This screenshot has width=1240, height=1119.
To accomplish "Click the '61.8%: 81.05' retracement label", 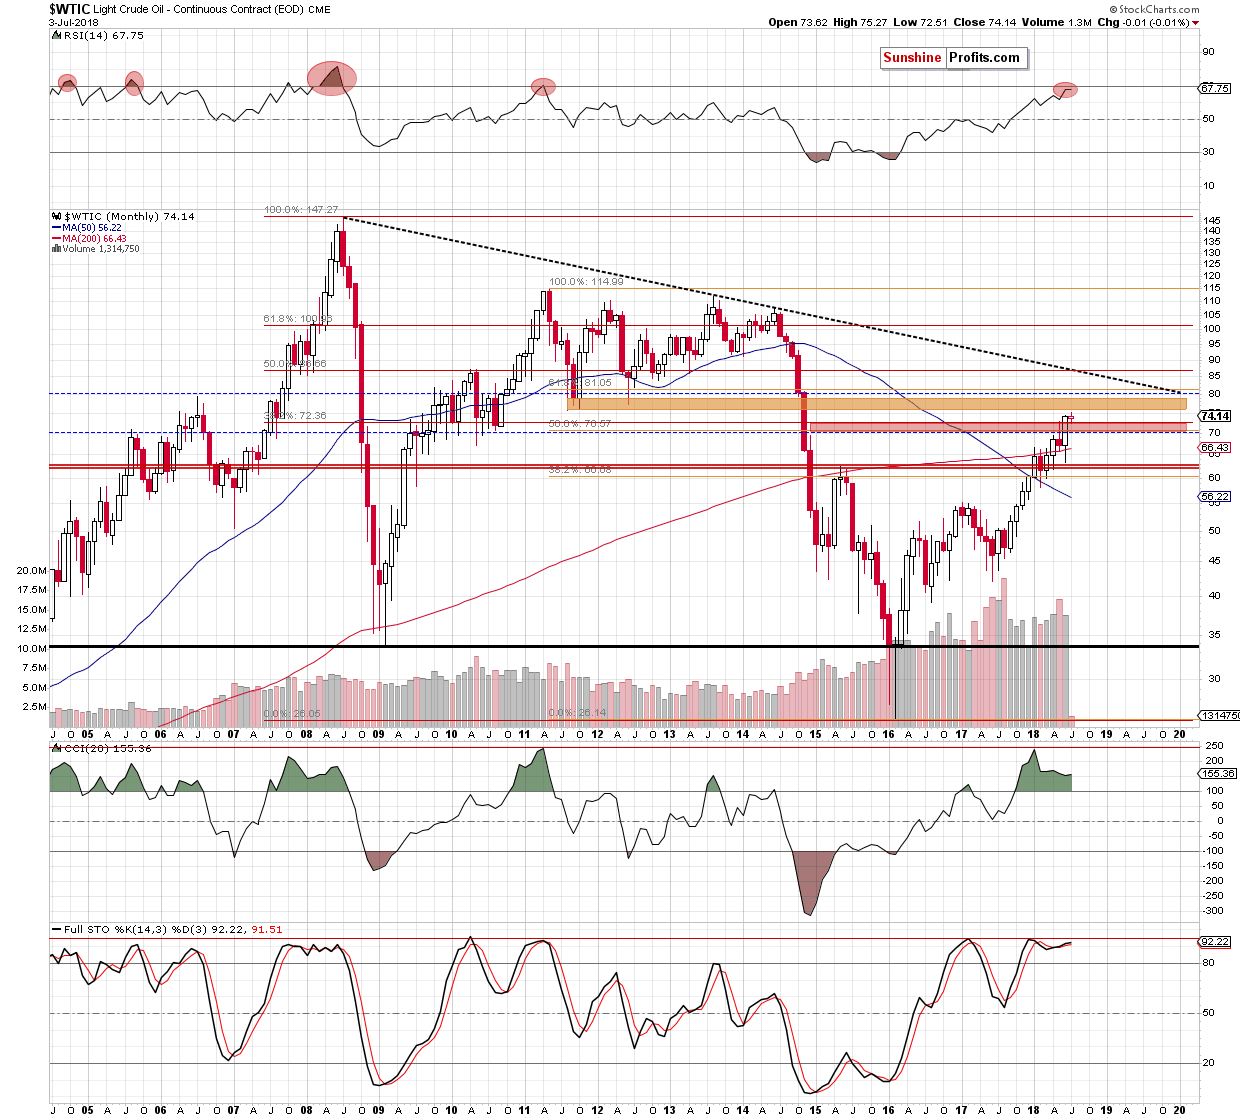I will 580,383.
